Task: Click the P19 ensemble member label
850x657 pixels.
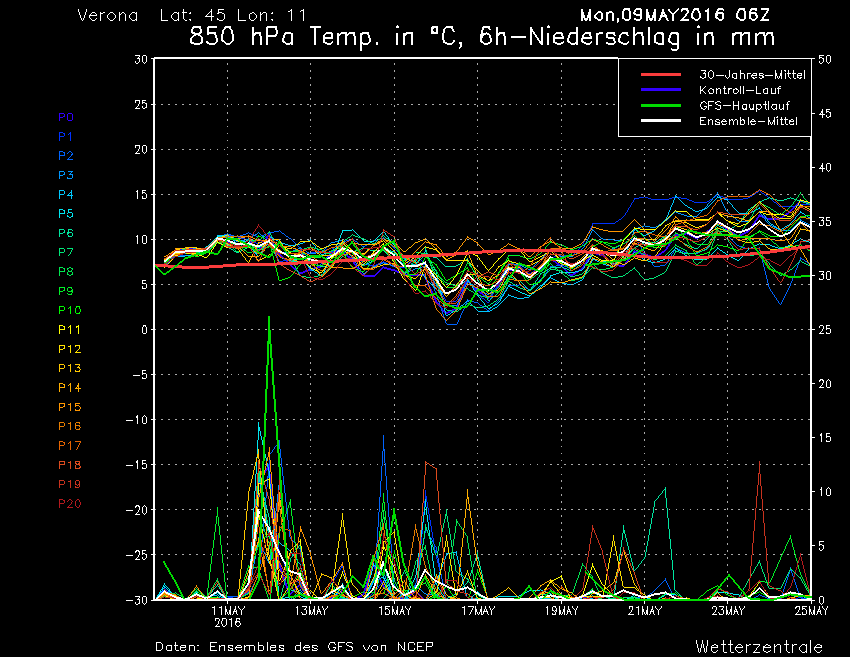Action: coord(69,484)
